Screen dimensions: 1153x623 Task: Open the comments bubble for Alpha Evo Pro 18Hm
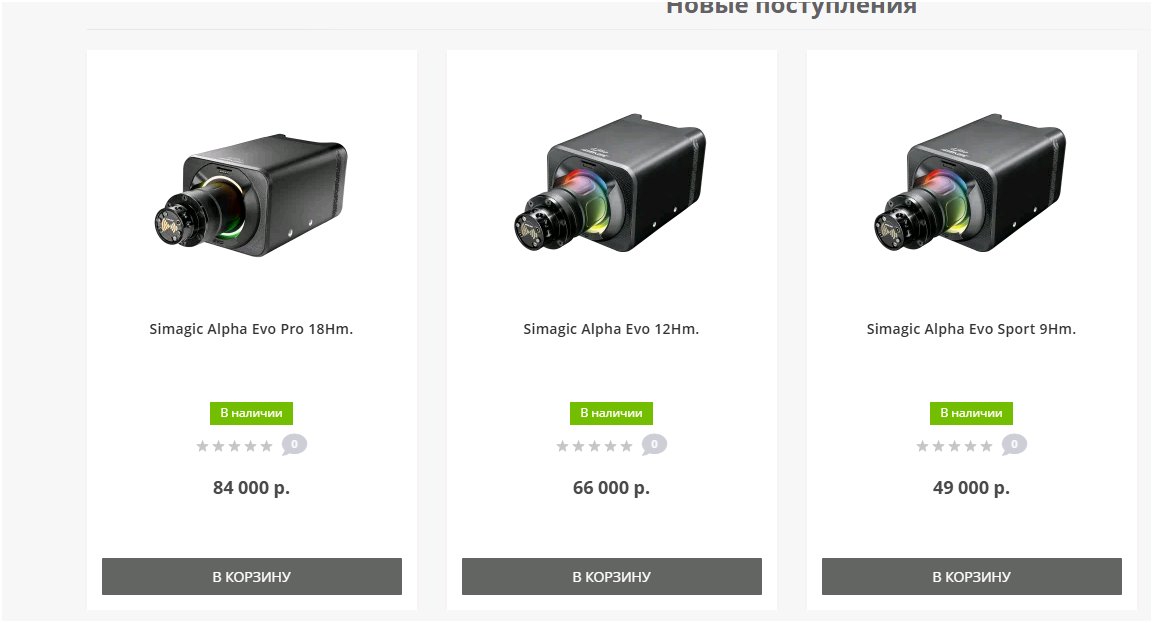pos(294,445)
